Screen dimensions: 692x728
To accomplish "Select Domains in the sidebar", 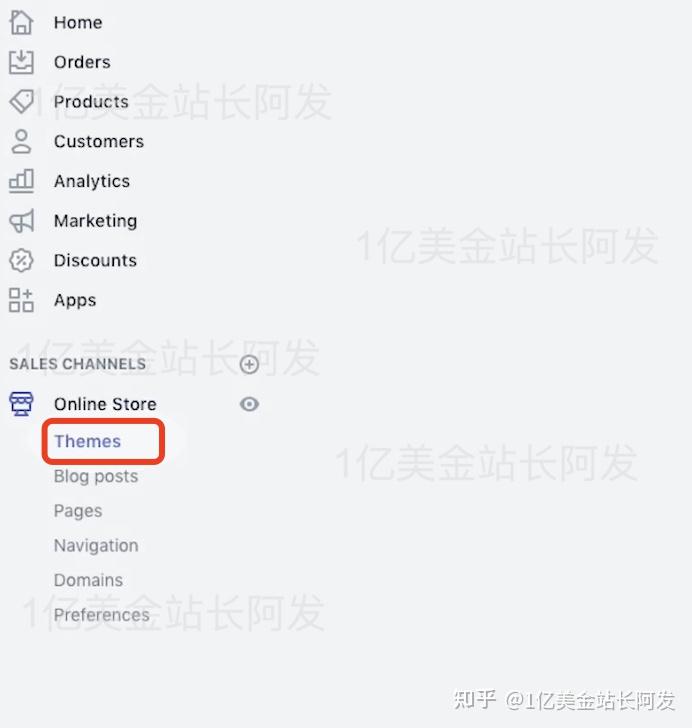I will click(88, 580).
